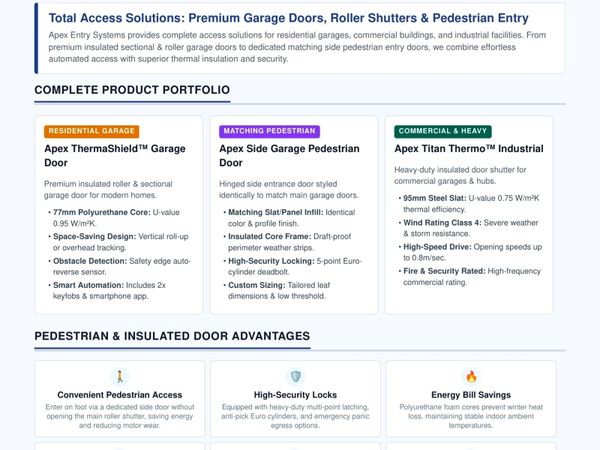The image size is (600, 450).
Task: Select the Residential Garage badge
Action: (x=91, y=131)
